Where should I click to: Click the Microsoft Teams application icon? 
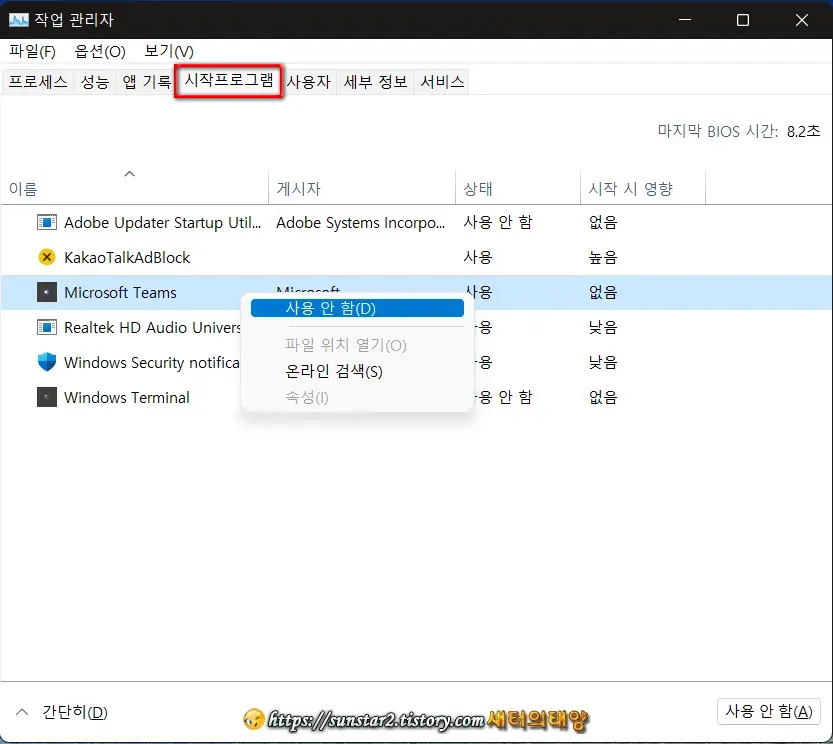click(45, 292)
